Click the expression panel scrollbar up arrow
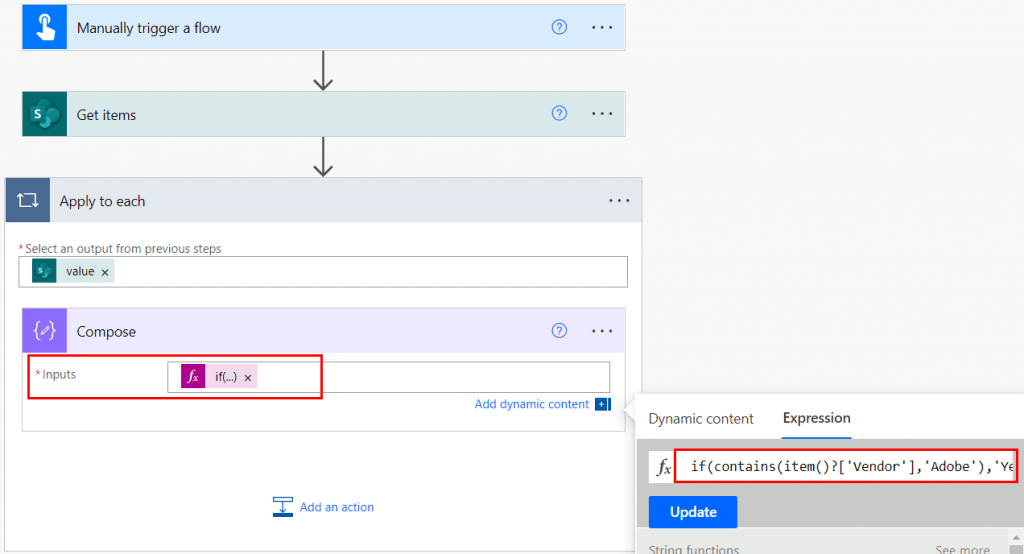This screenshot has height=554, width=1024. click(1016, 538)
